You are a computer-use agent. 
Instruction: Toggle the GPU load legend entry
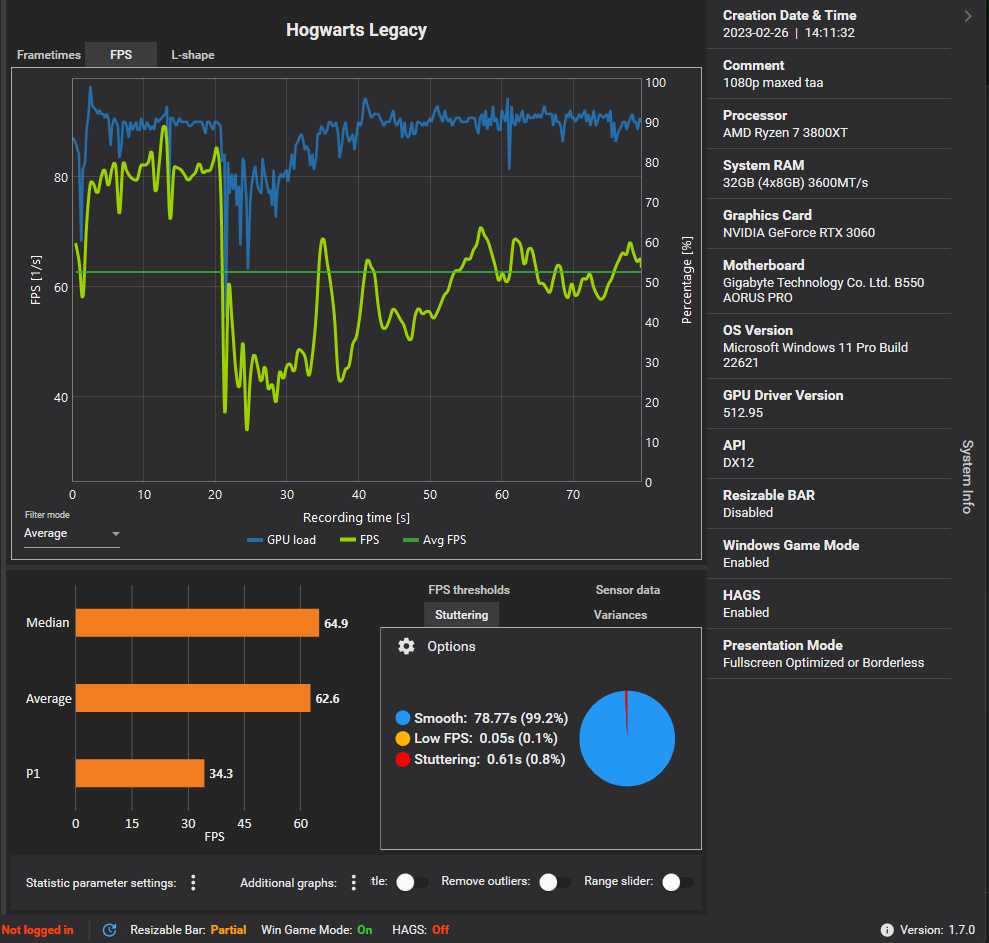[281, 540]
